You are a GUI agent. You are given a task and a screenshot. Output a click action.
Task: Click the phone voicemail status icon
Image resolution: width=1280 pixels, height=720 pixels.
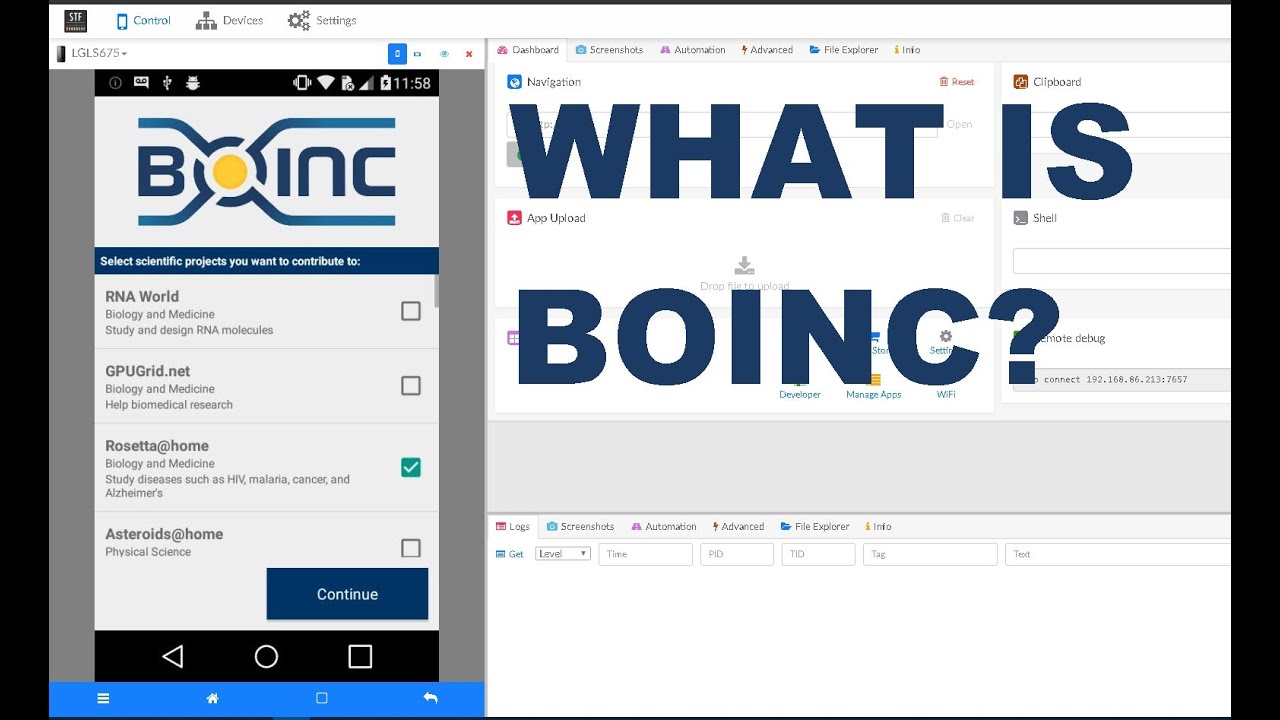[141, 83]
